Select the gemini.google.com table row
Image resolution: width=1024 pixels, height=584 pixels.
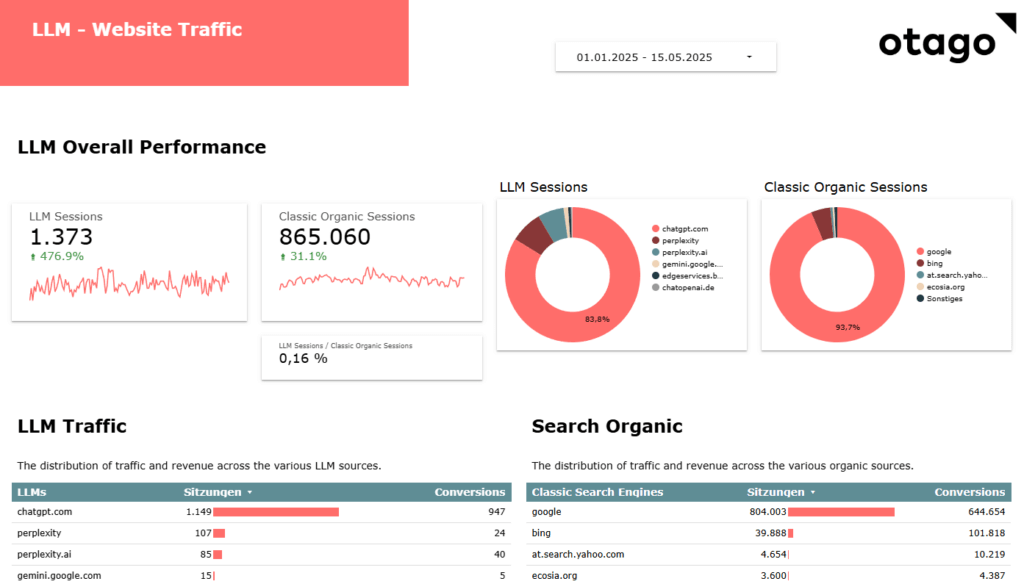pyautogui.click(x=261, y=575)
